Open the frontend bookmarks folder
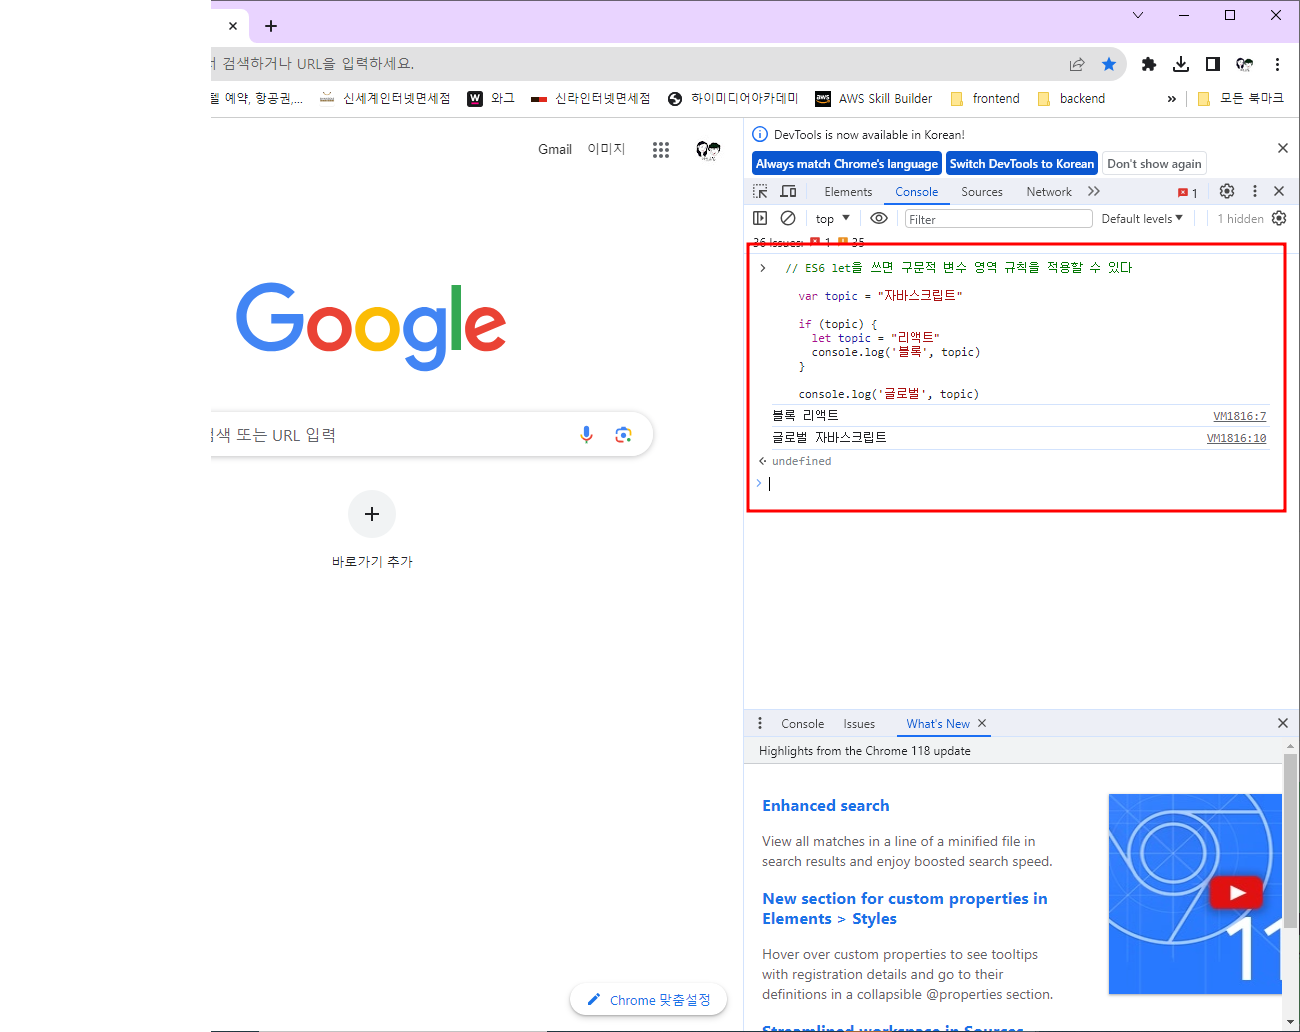The width and height of the screenshot is (1300, 1032). click(x=985, y=98)
